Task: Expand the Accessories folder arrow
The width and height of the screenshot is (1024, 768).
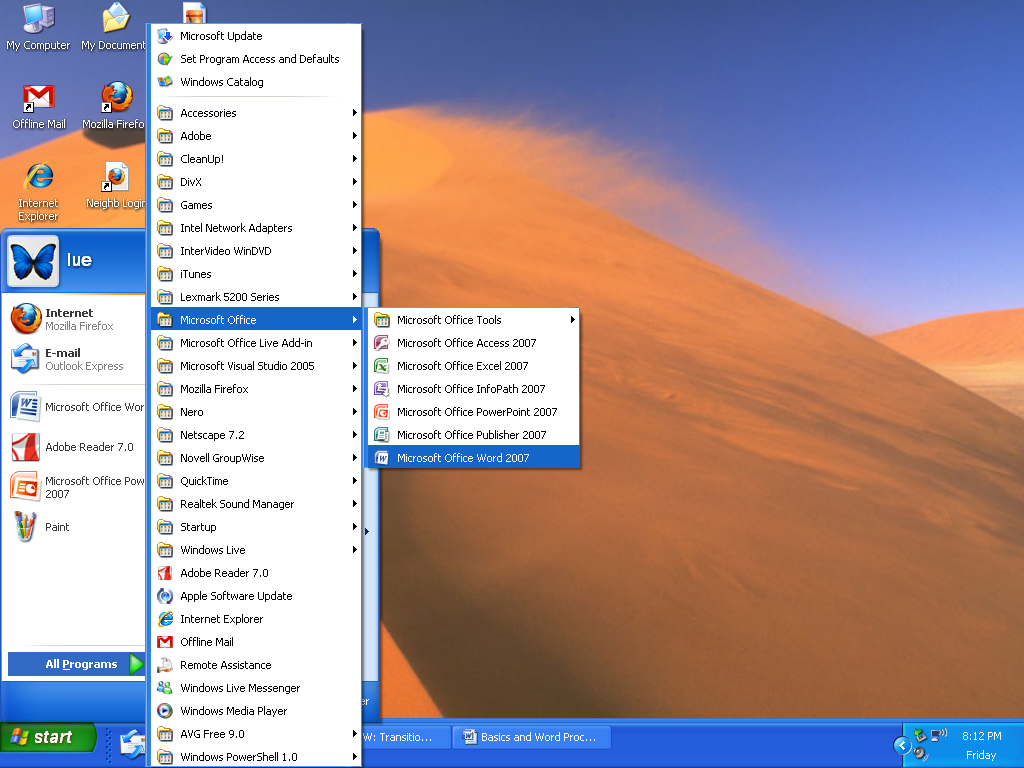Action: 355,113
